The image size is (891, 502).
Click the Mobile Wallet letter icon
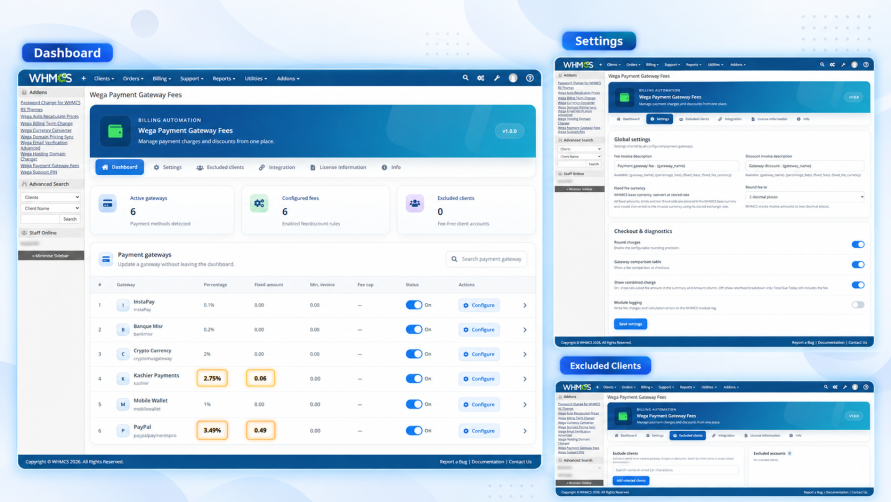[x=123, y=404]
